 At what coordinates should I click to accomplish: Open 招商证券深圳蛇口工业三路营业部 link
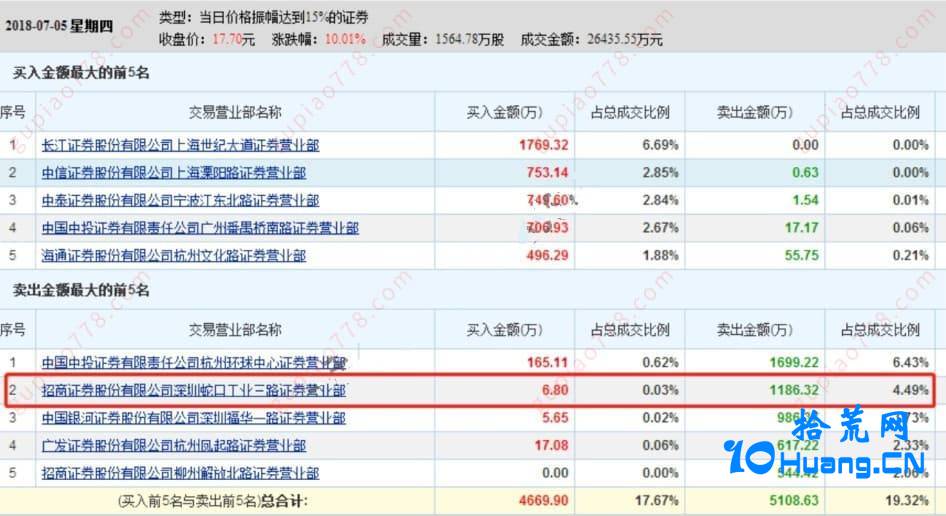tap(194, 390)
